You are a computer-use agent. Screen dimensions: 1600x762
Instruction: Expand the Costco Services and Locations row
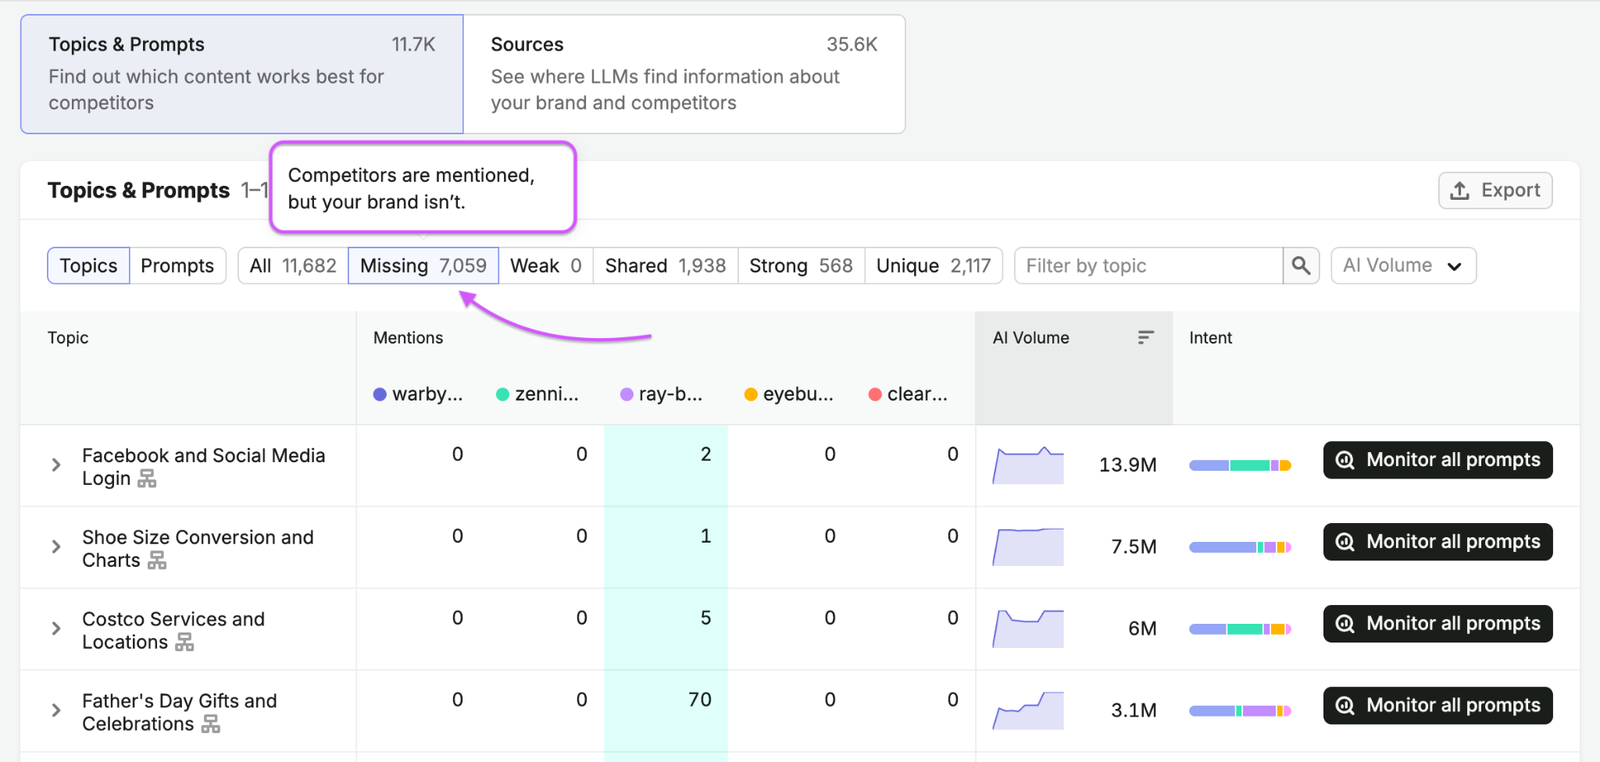[56, 629]
